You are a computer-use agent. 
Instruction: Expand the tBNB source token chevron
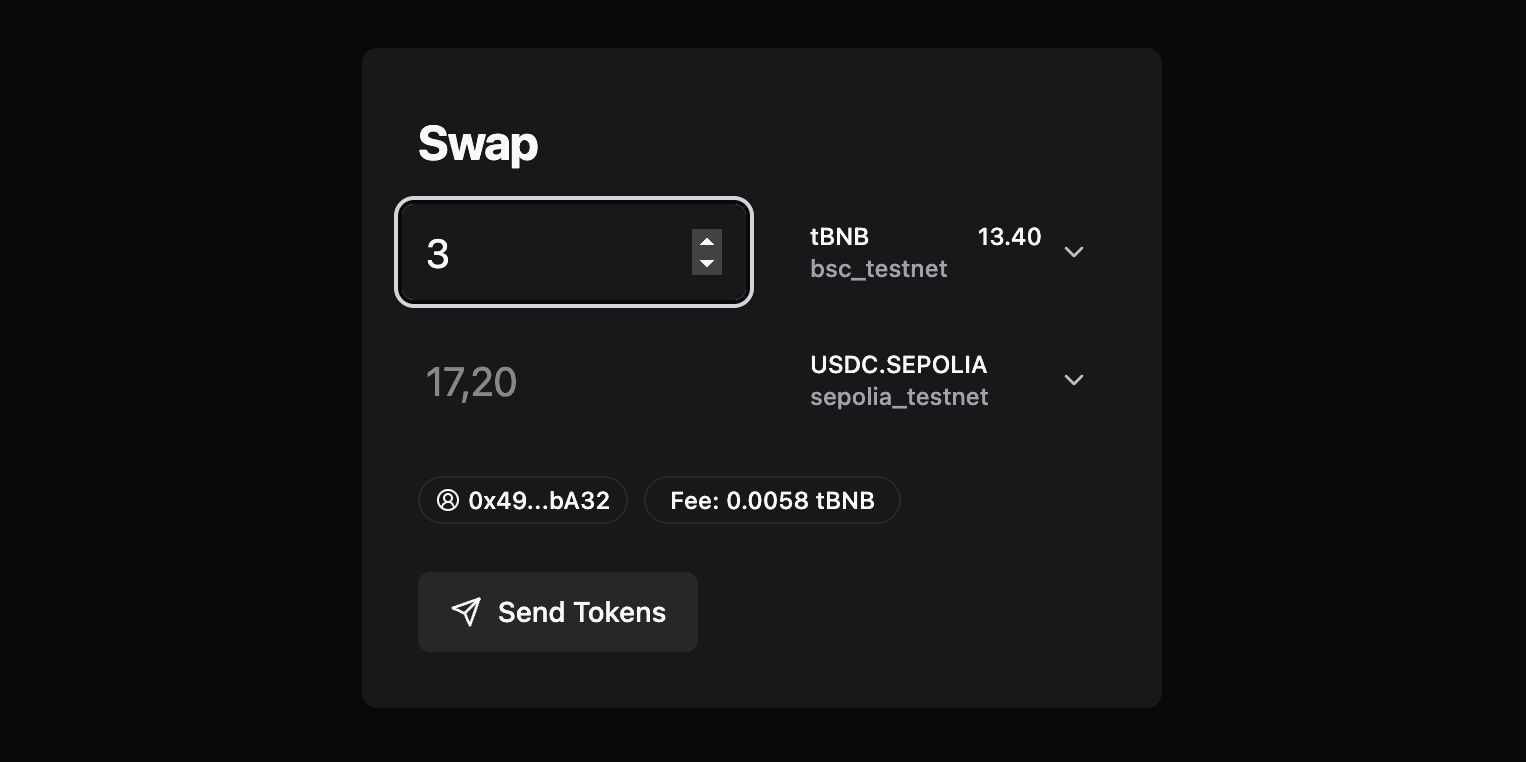point(1074,252)
